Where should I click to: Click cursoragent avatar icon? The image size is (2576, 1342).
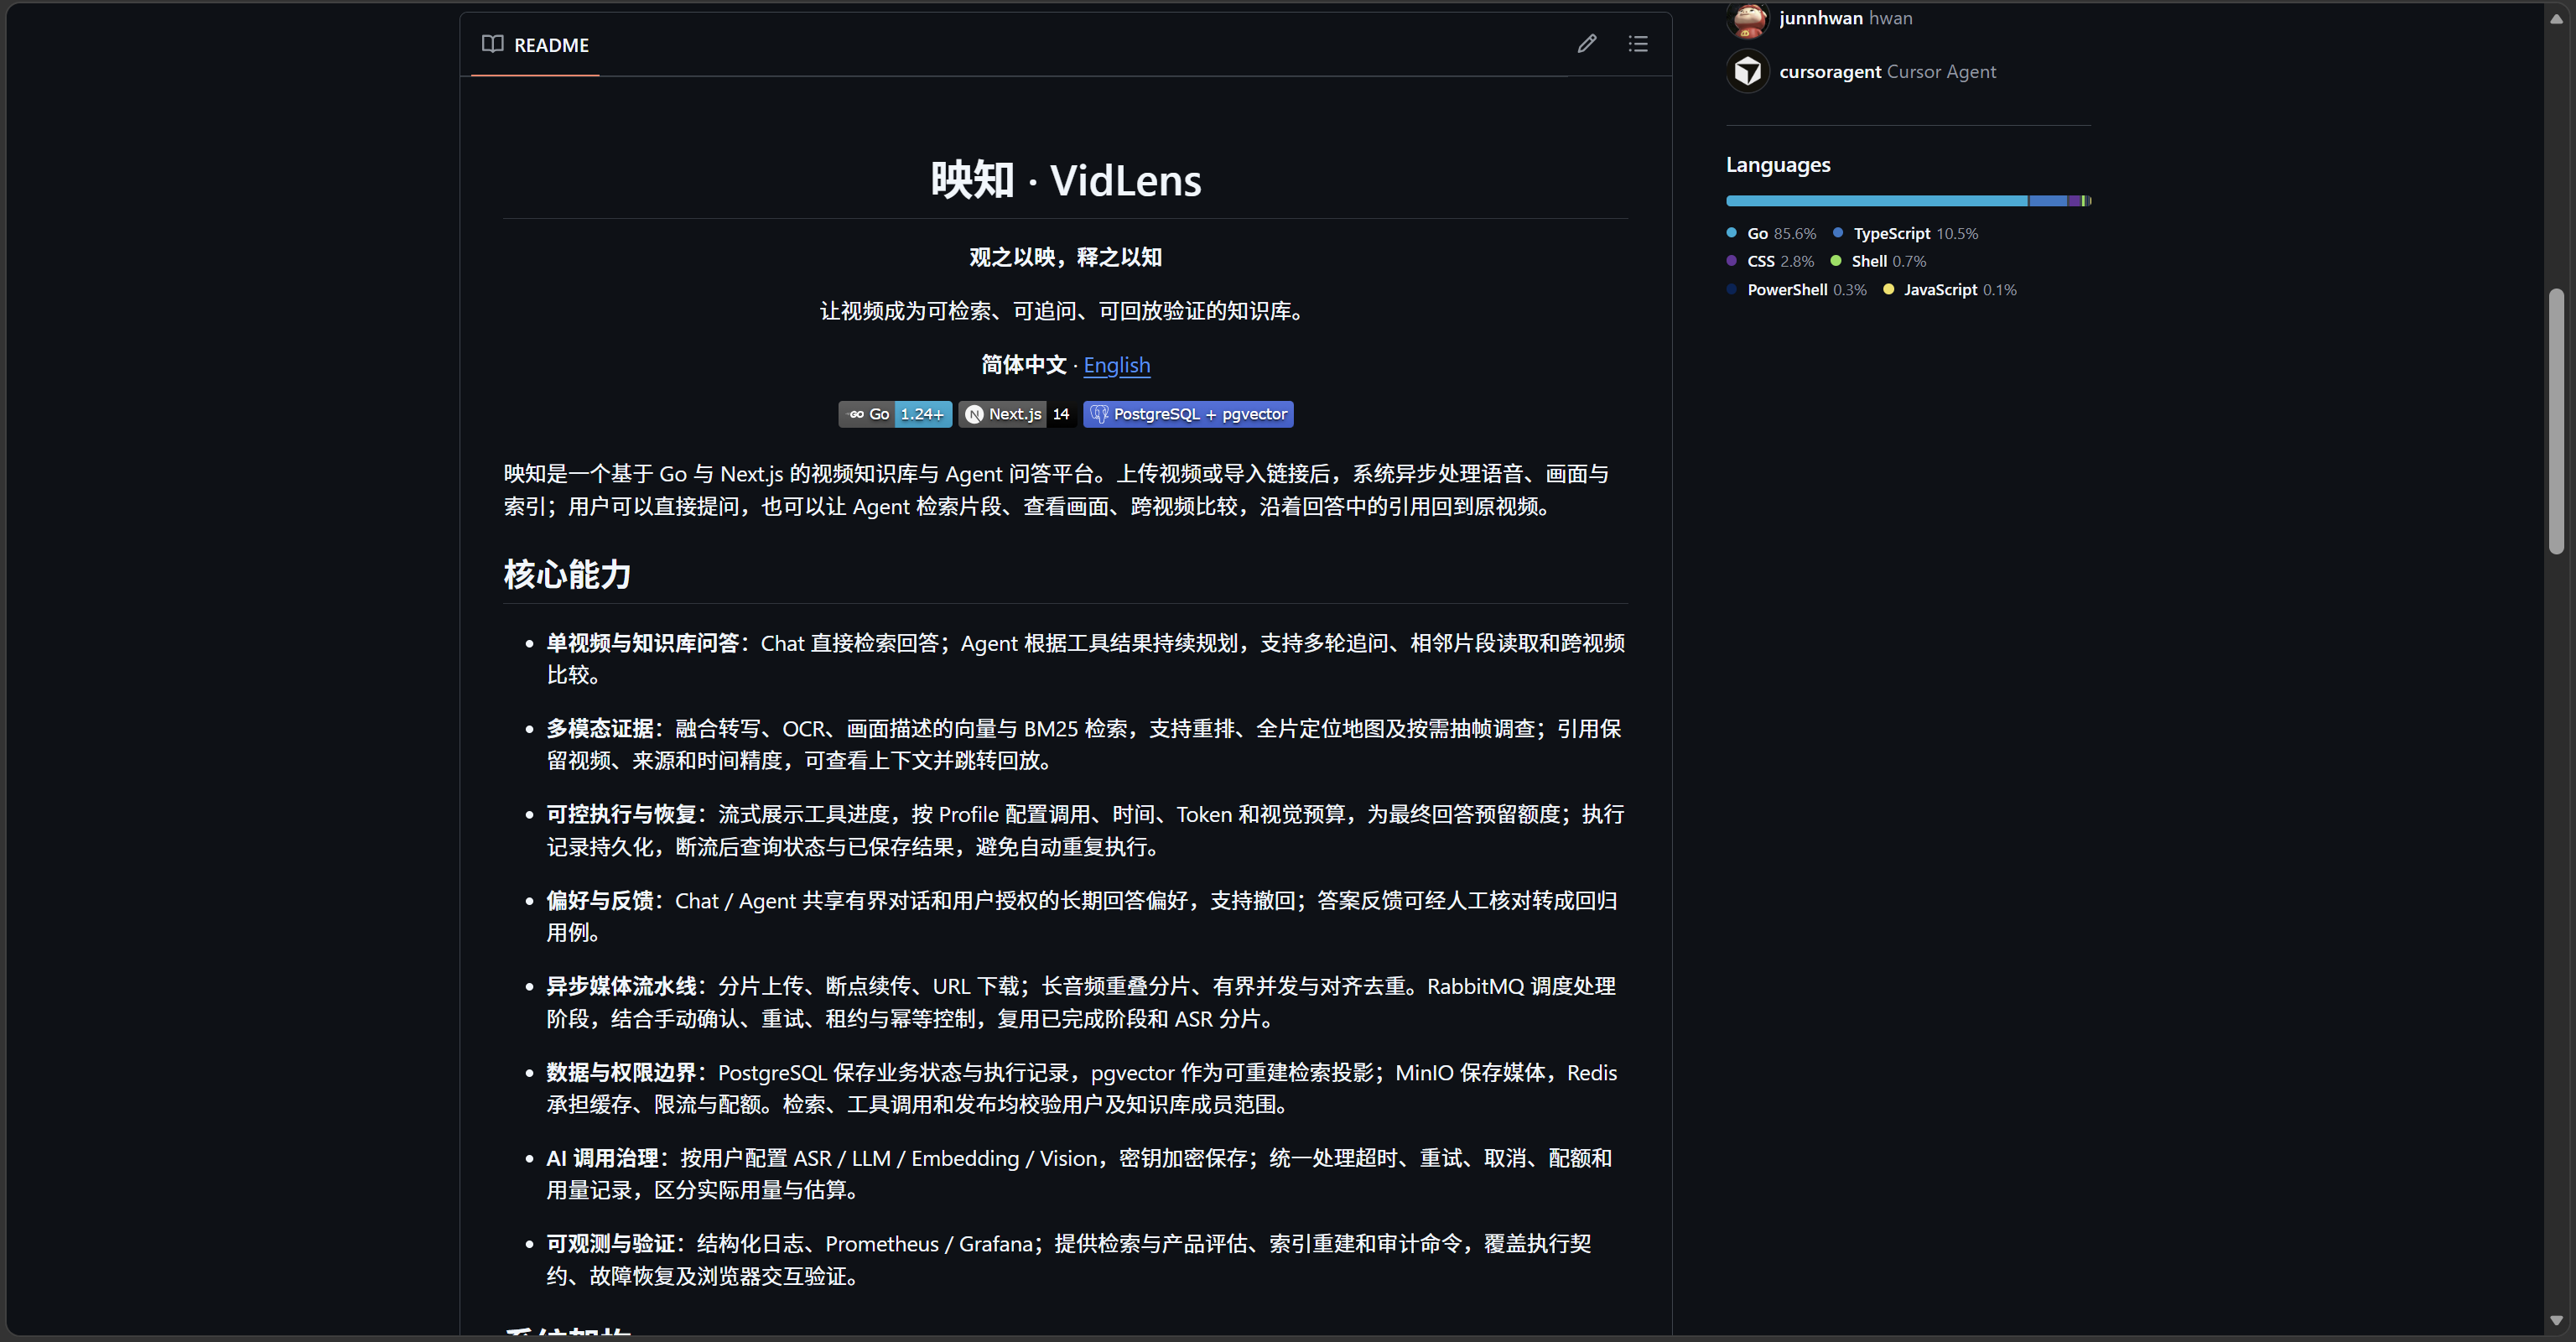pyautogui.click(x=1748, y=71)
